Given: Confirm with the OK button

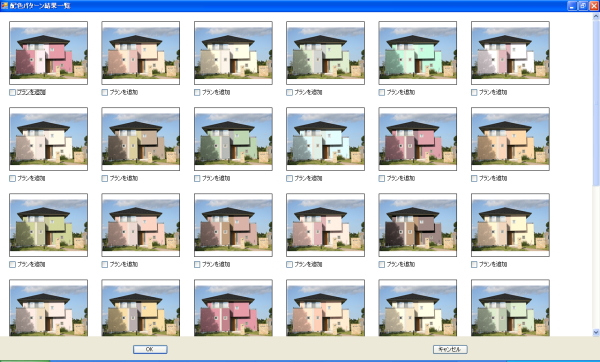Looking at the screenshot, I should (x=150, y=349).
